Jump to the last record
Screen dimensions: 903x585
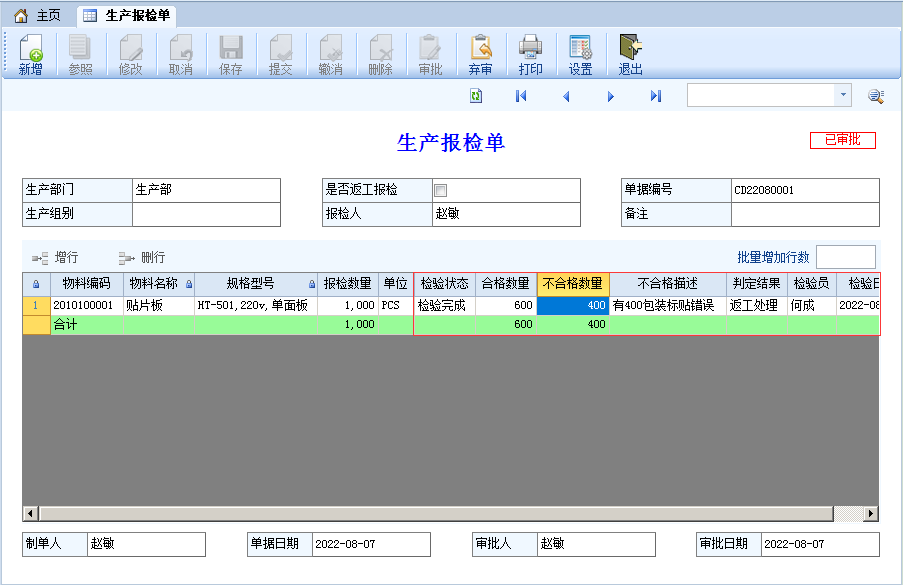pos(655,96)
